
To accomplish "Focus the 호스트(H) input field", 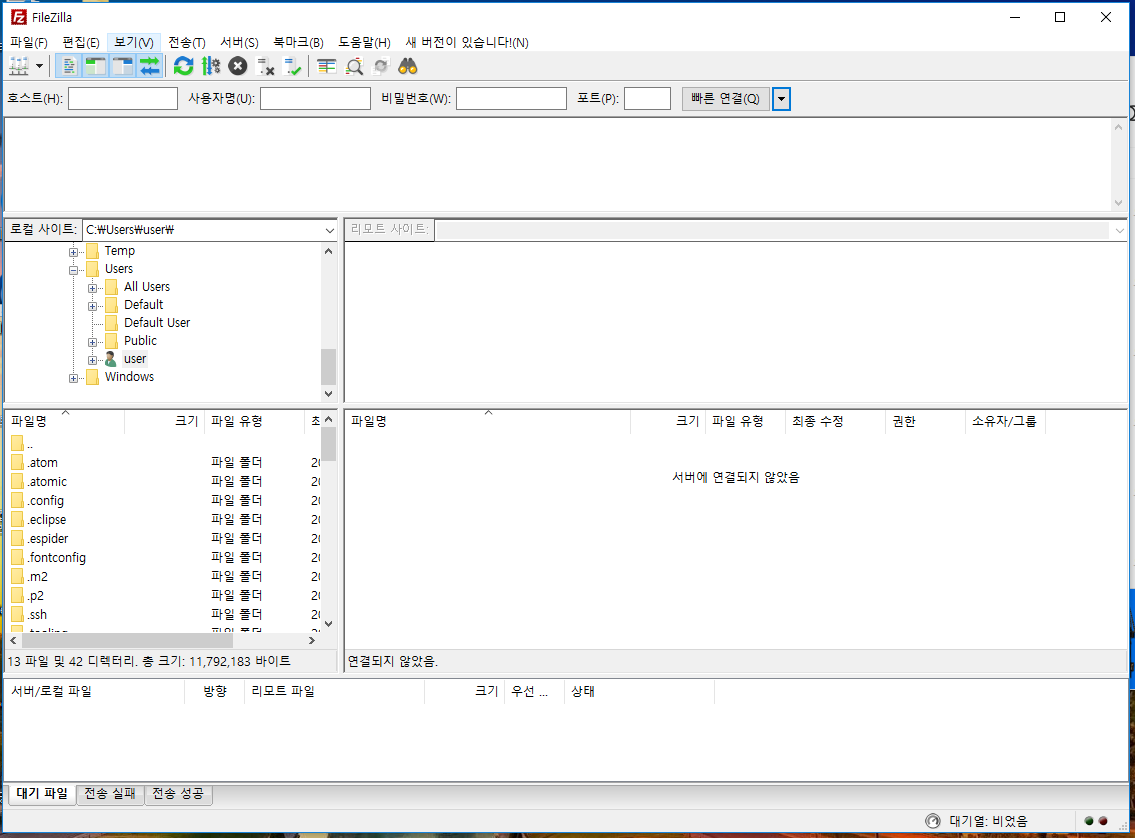I will tap(123, 98).
